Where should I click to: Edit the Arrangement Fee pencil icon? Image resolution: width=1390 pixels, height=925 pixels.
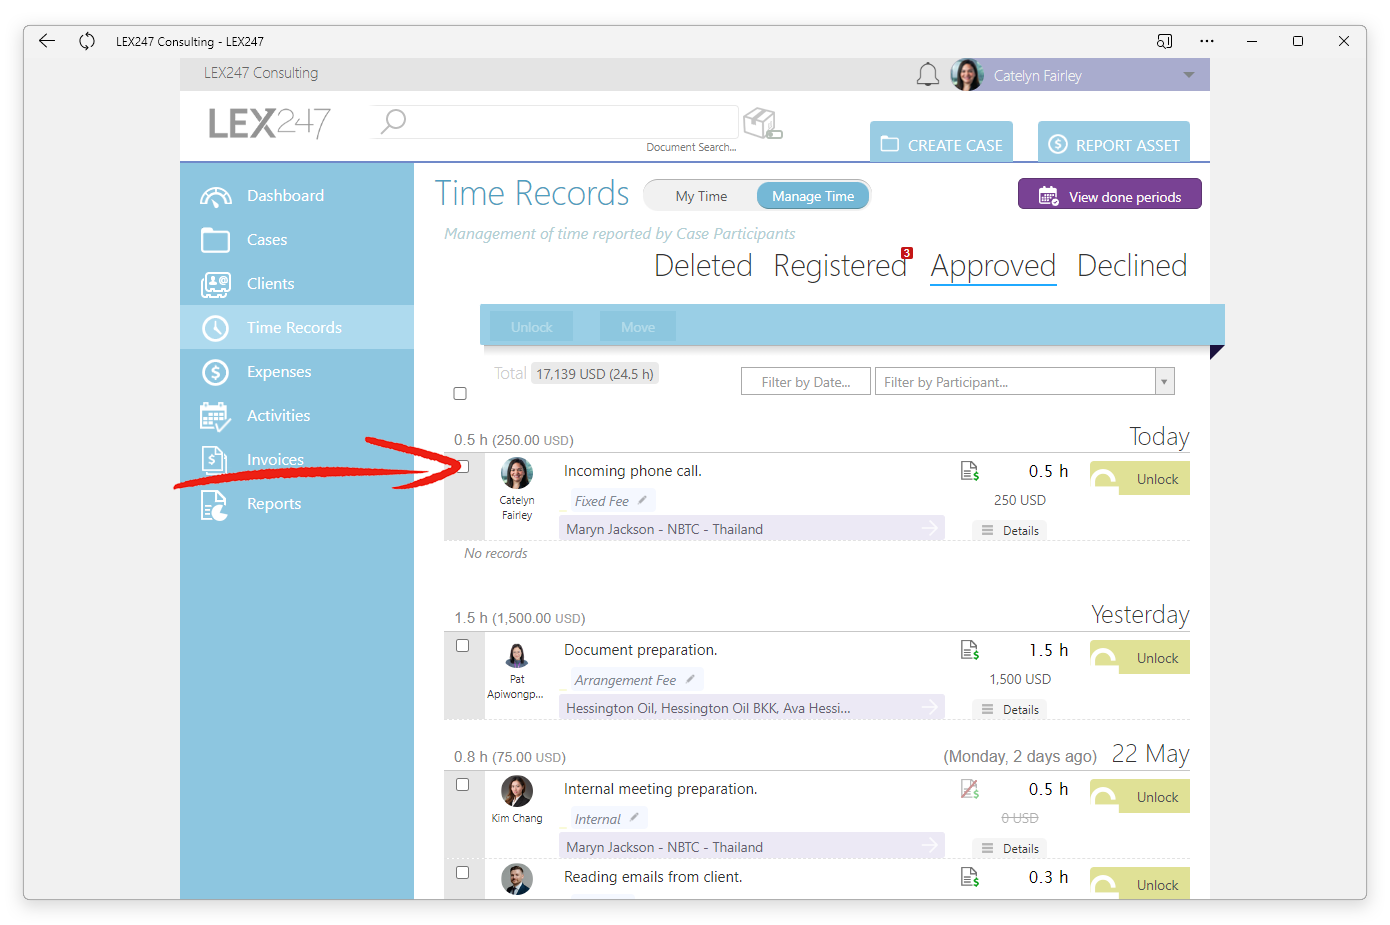point(690,679)
